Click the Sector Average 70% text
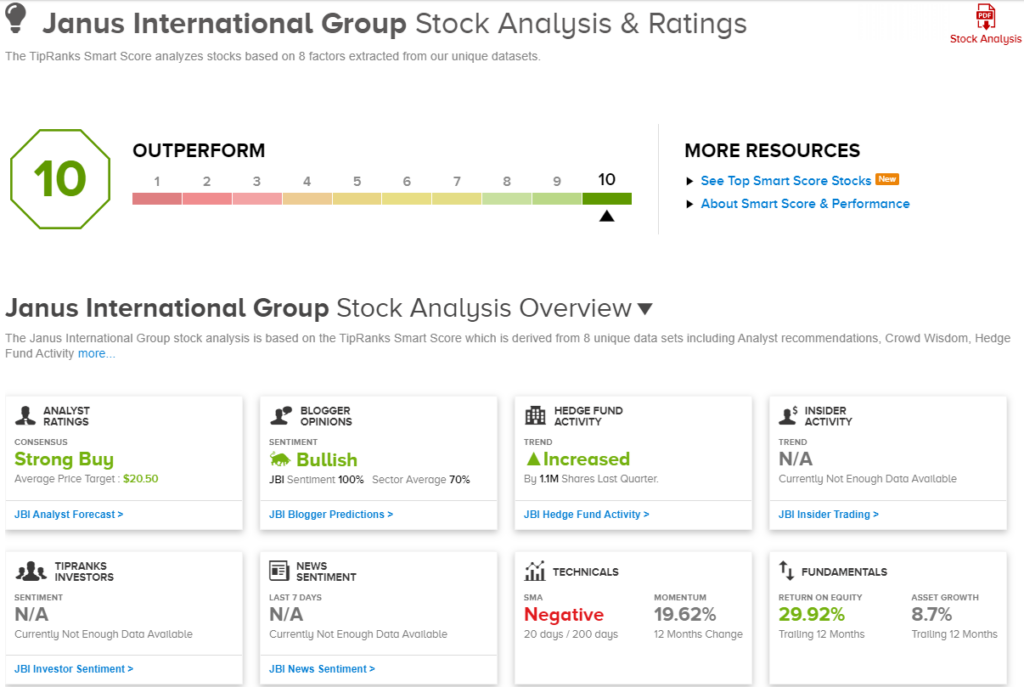Screen dimensions: 1024x687 pyautogui.click(x=421, y=479)
